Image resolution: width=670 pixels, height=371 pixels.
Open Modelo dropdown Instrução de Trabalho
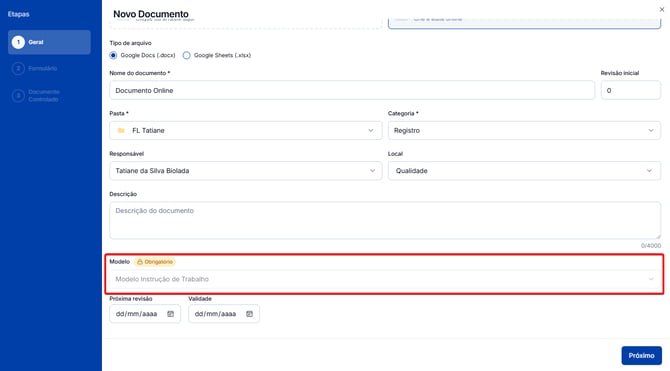point(385,279)
